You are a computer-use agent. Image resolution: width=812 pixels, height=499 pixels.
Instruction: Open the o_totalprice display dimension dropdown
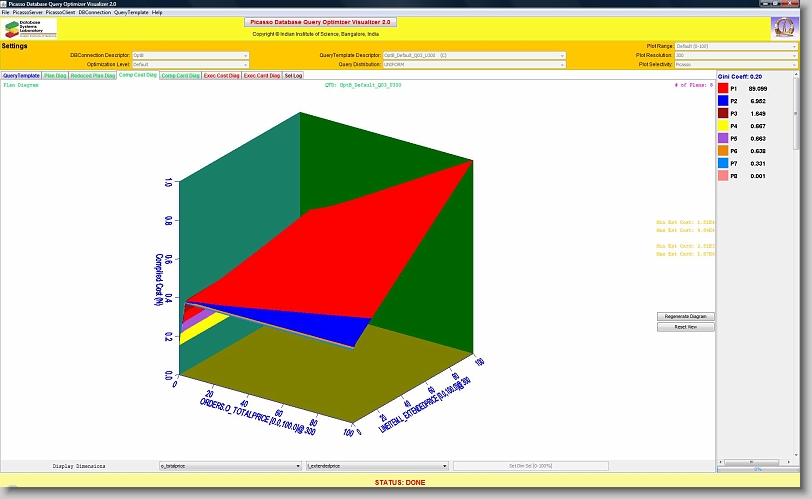[229, 466]
